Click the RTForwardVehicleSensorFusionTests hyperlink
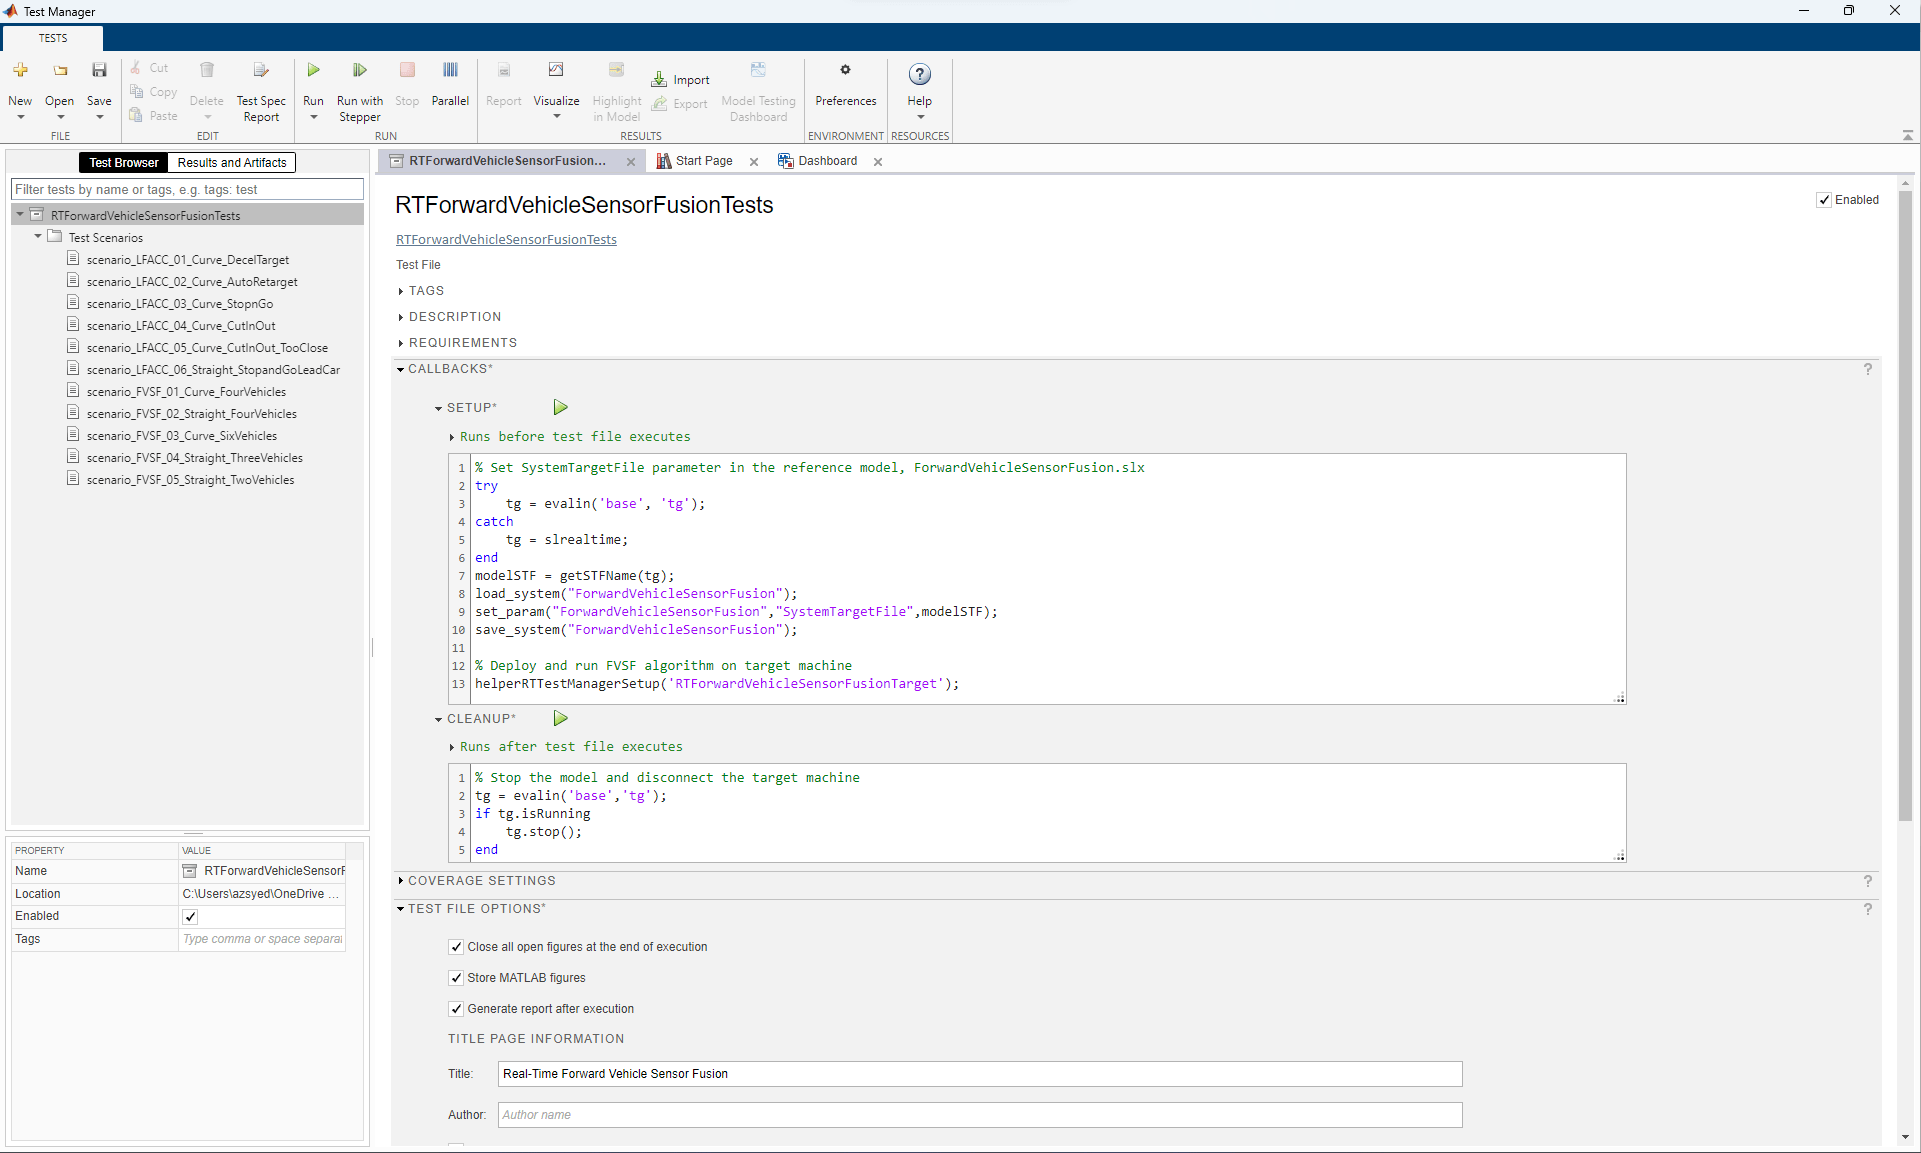Viewport: 1921px width, 1153px height. click(506, 240)
